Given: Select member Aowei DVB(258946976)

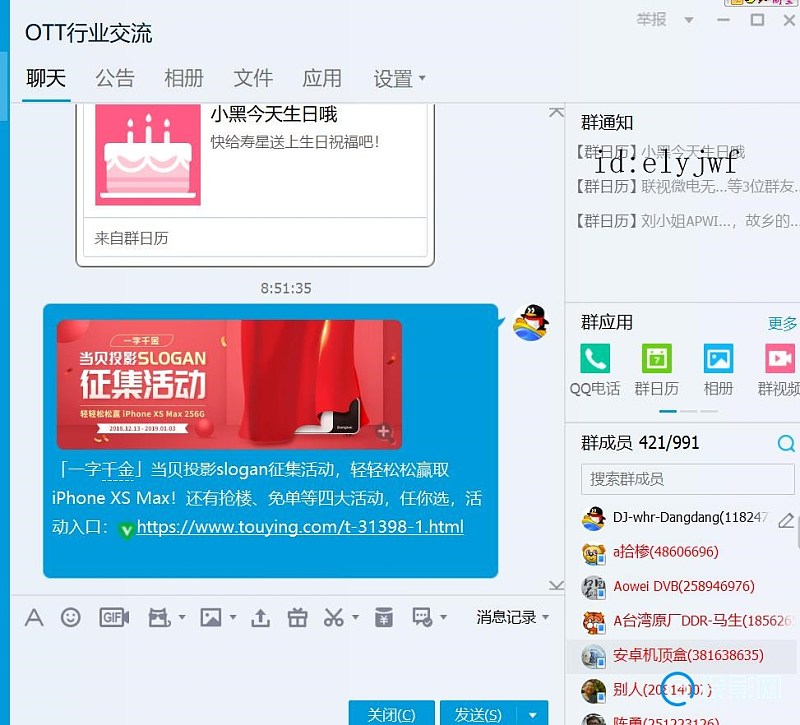Looking at the screenshot, I should (682, 586).
